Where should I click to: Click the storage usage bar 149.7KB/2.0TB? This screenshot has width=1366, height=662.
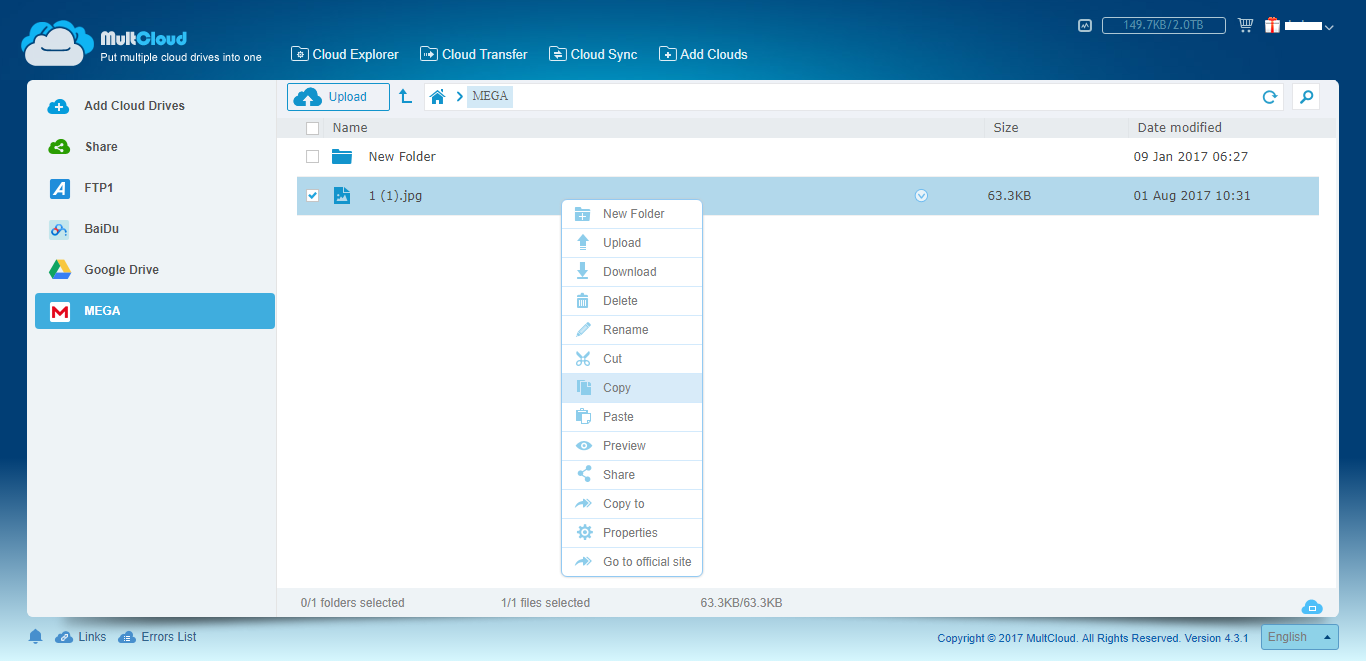1164,26
